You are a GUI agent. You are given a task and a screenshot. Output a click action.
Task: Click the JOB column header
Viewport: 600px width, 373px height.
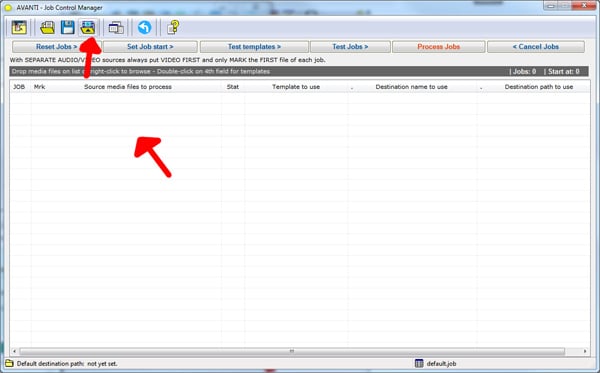pos(19,87)
